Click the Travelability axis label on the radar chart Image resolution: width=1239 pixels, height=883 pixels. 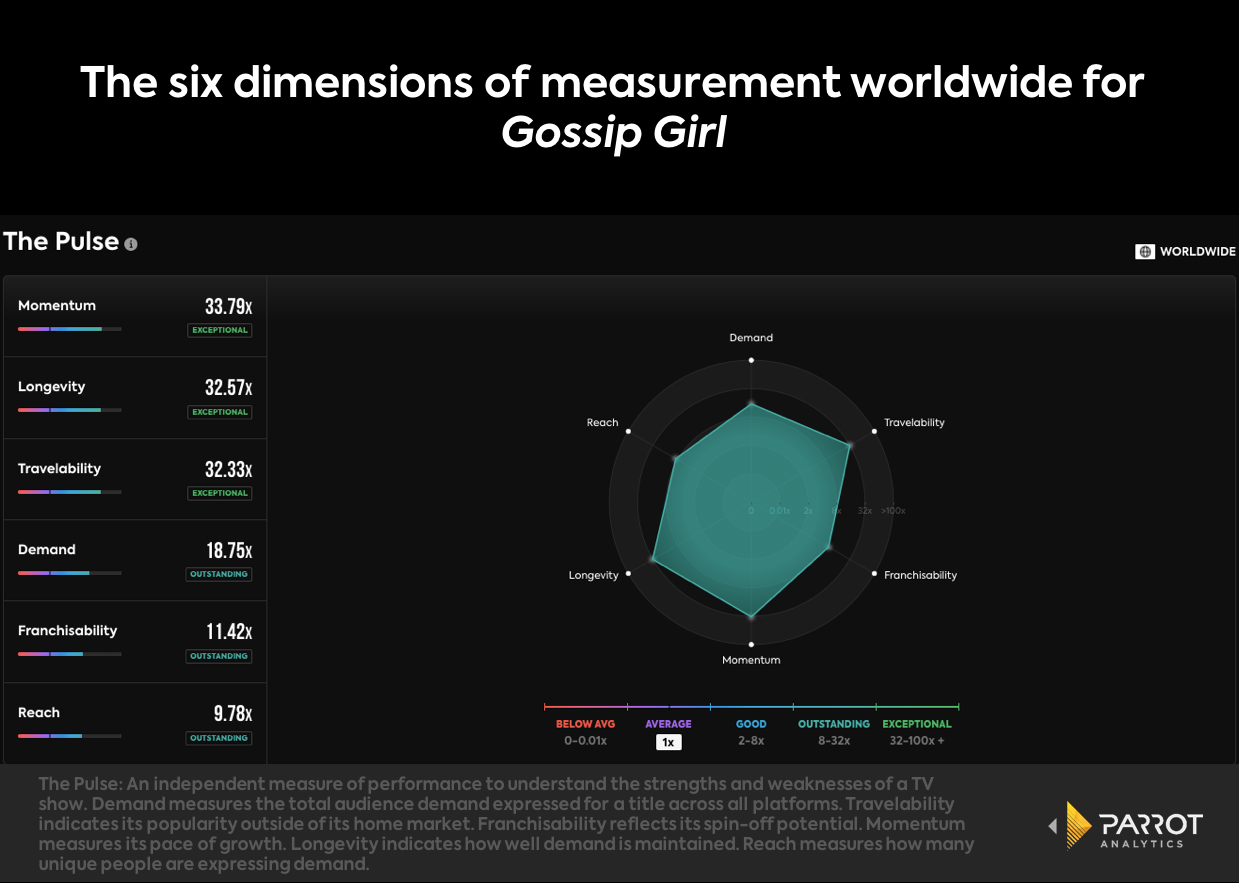(x=915, y=423)
